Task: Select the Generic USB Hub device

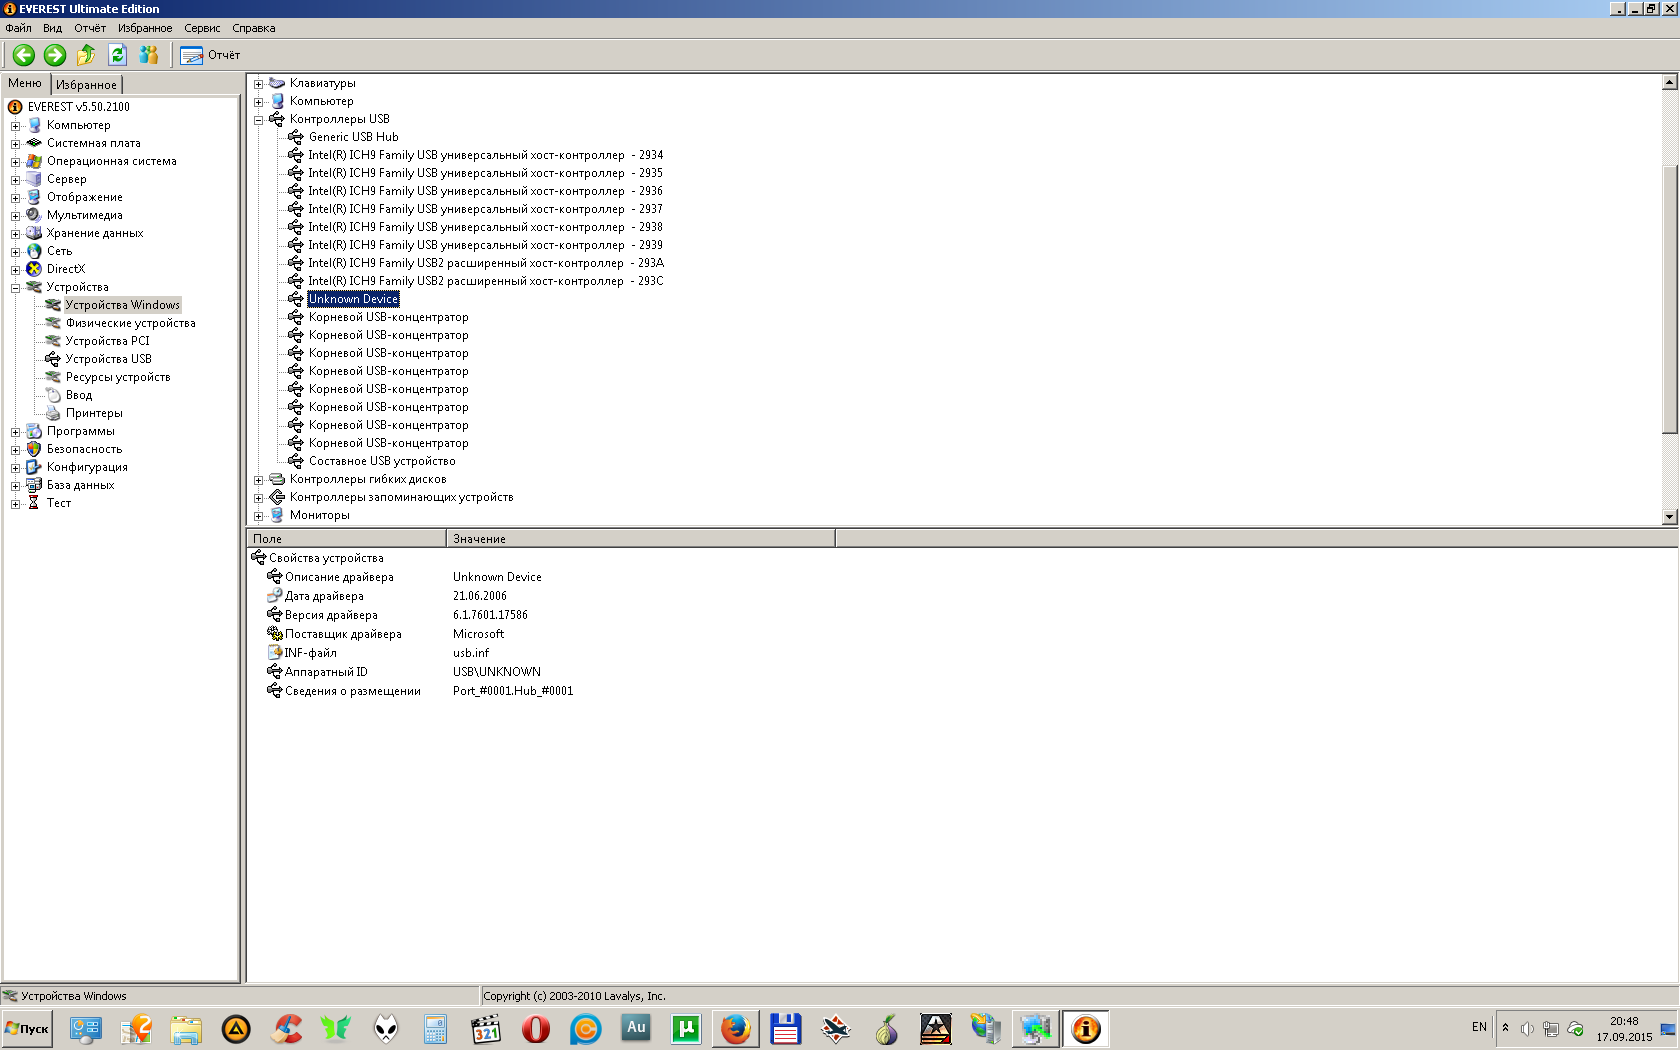Action: pyautogui.click(x=353, y=137)
